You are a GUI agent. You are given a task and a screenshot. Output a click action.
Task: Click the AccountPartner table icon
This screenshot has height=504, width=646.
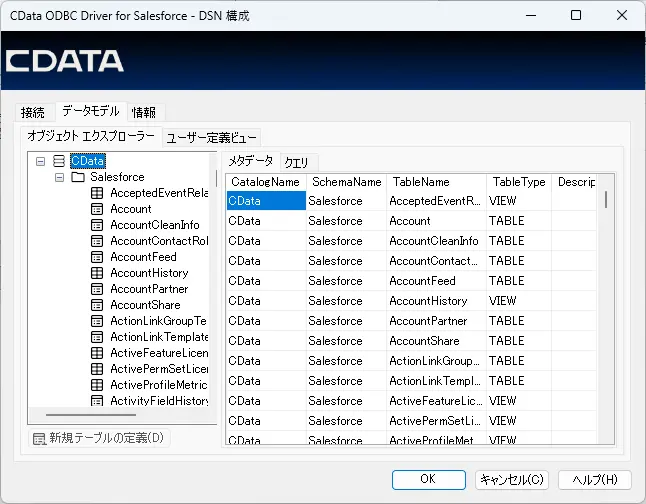(x=97, y=289)
